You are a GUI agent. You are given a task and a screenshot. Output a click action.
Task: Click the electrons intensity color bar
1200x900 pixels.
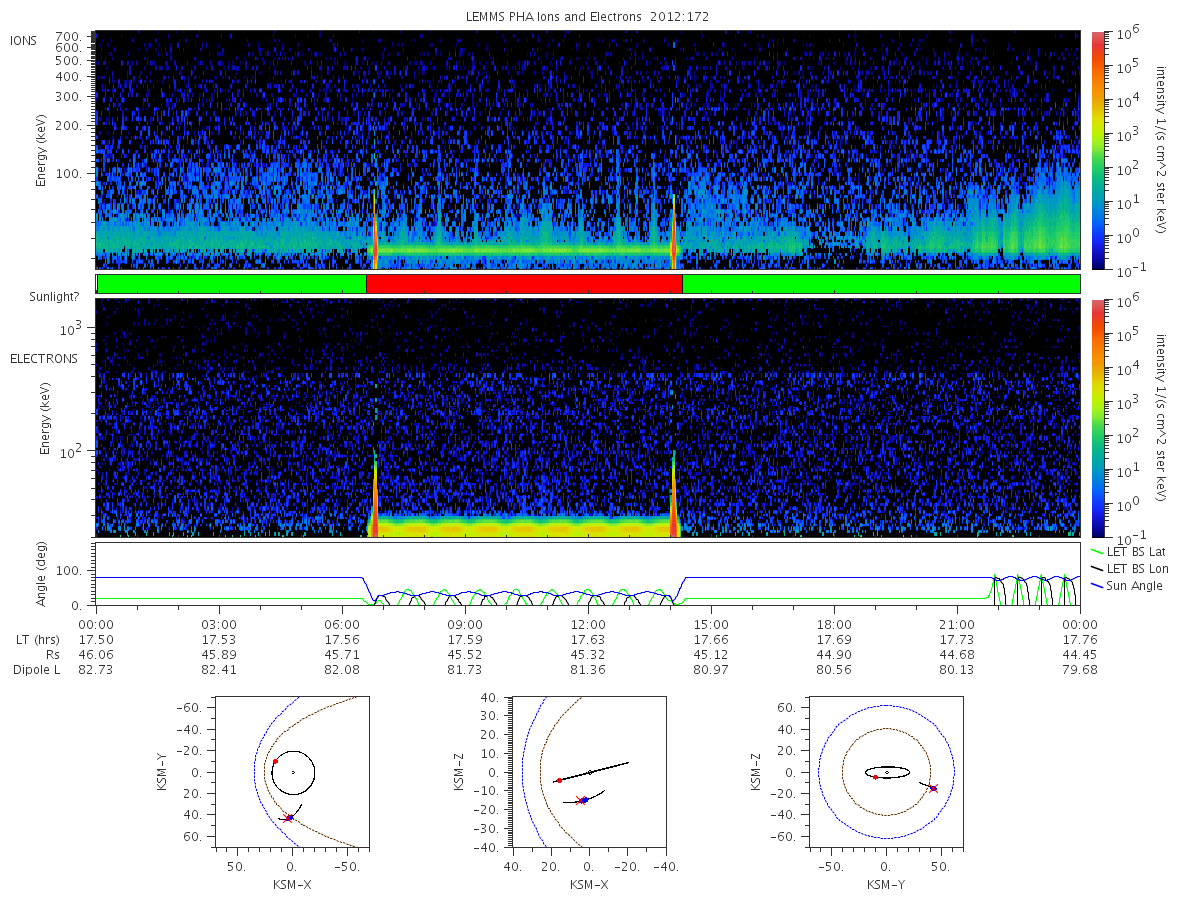[x=1097, y=417]
